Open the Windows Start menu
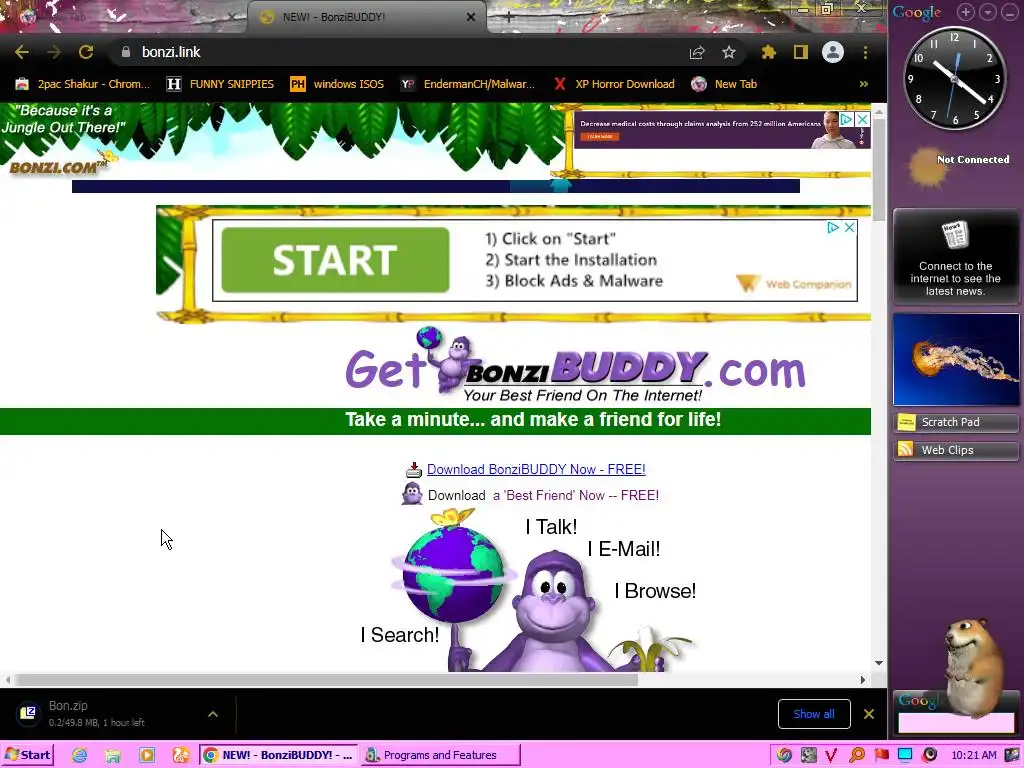Screen dimensions: 1024x768 click(x=28, y=755)
